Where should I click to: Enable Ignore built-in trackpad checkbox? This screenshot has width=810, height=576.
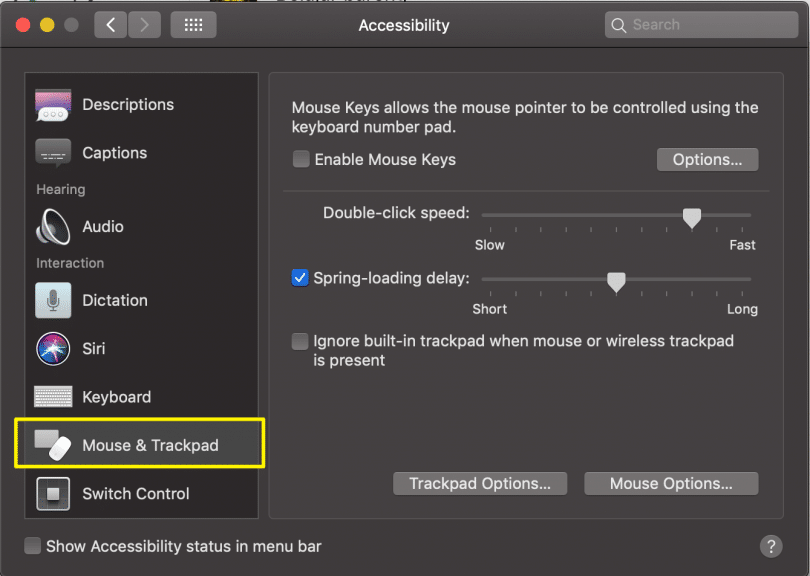coord(300,341)
